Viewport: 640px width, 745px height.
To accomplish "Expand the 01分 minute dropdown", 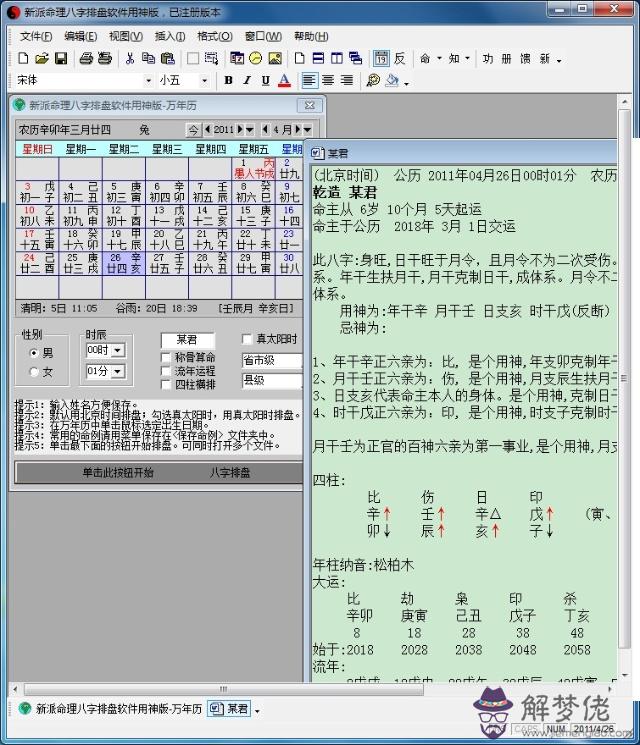I will [118, 371].
